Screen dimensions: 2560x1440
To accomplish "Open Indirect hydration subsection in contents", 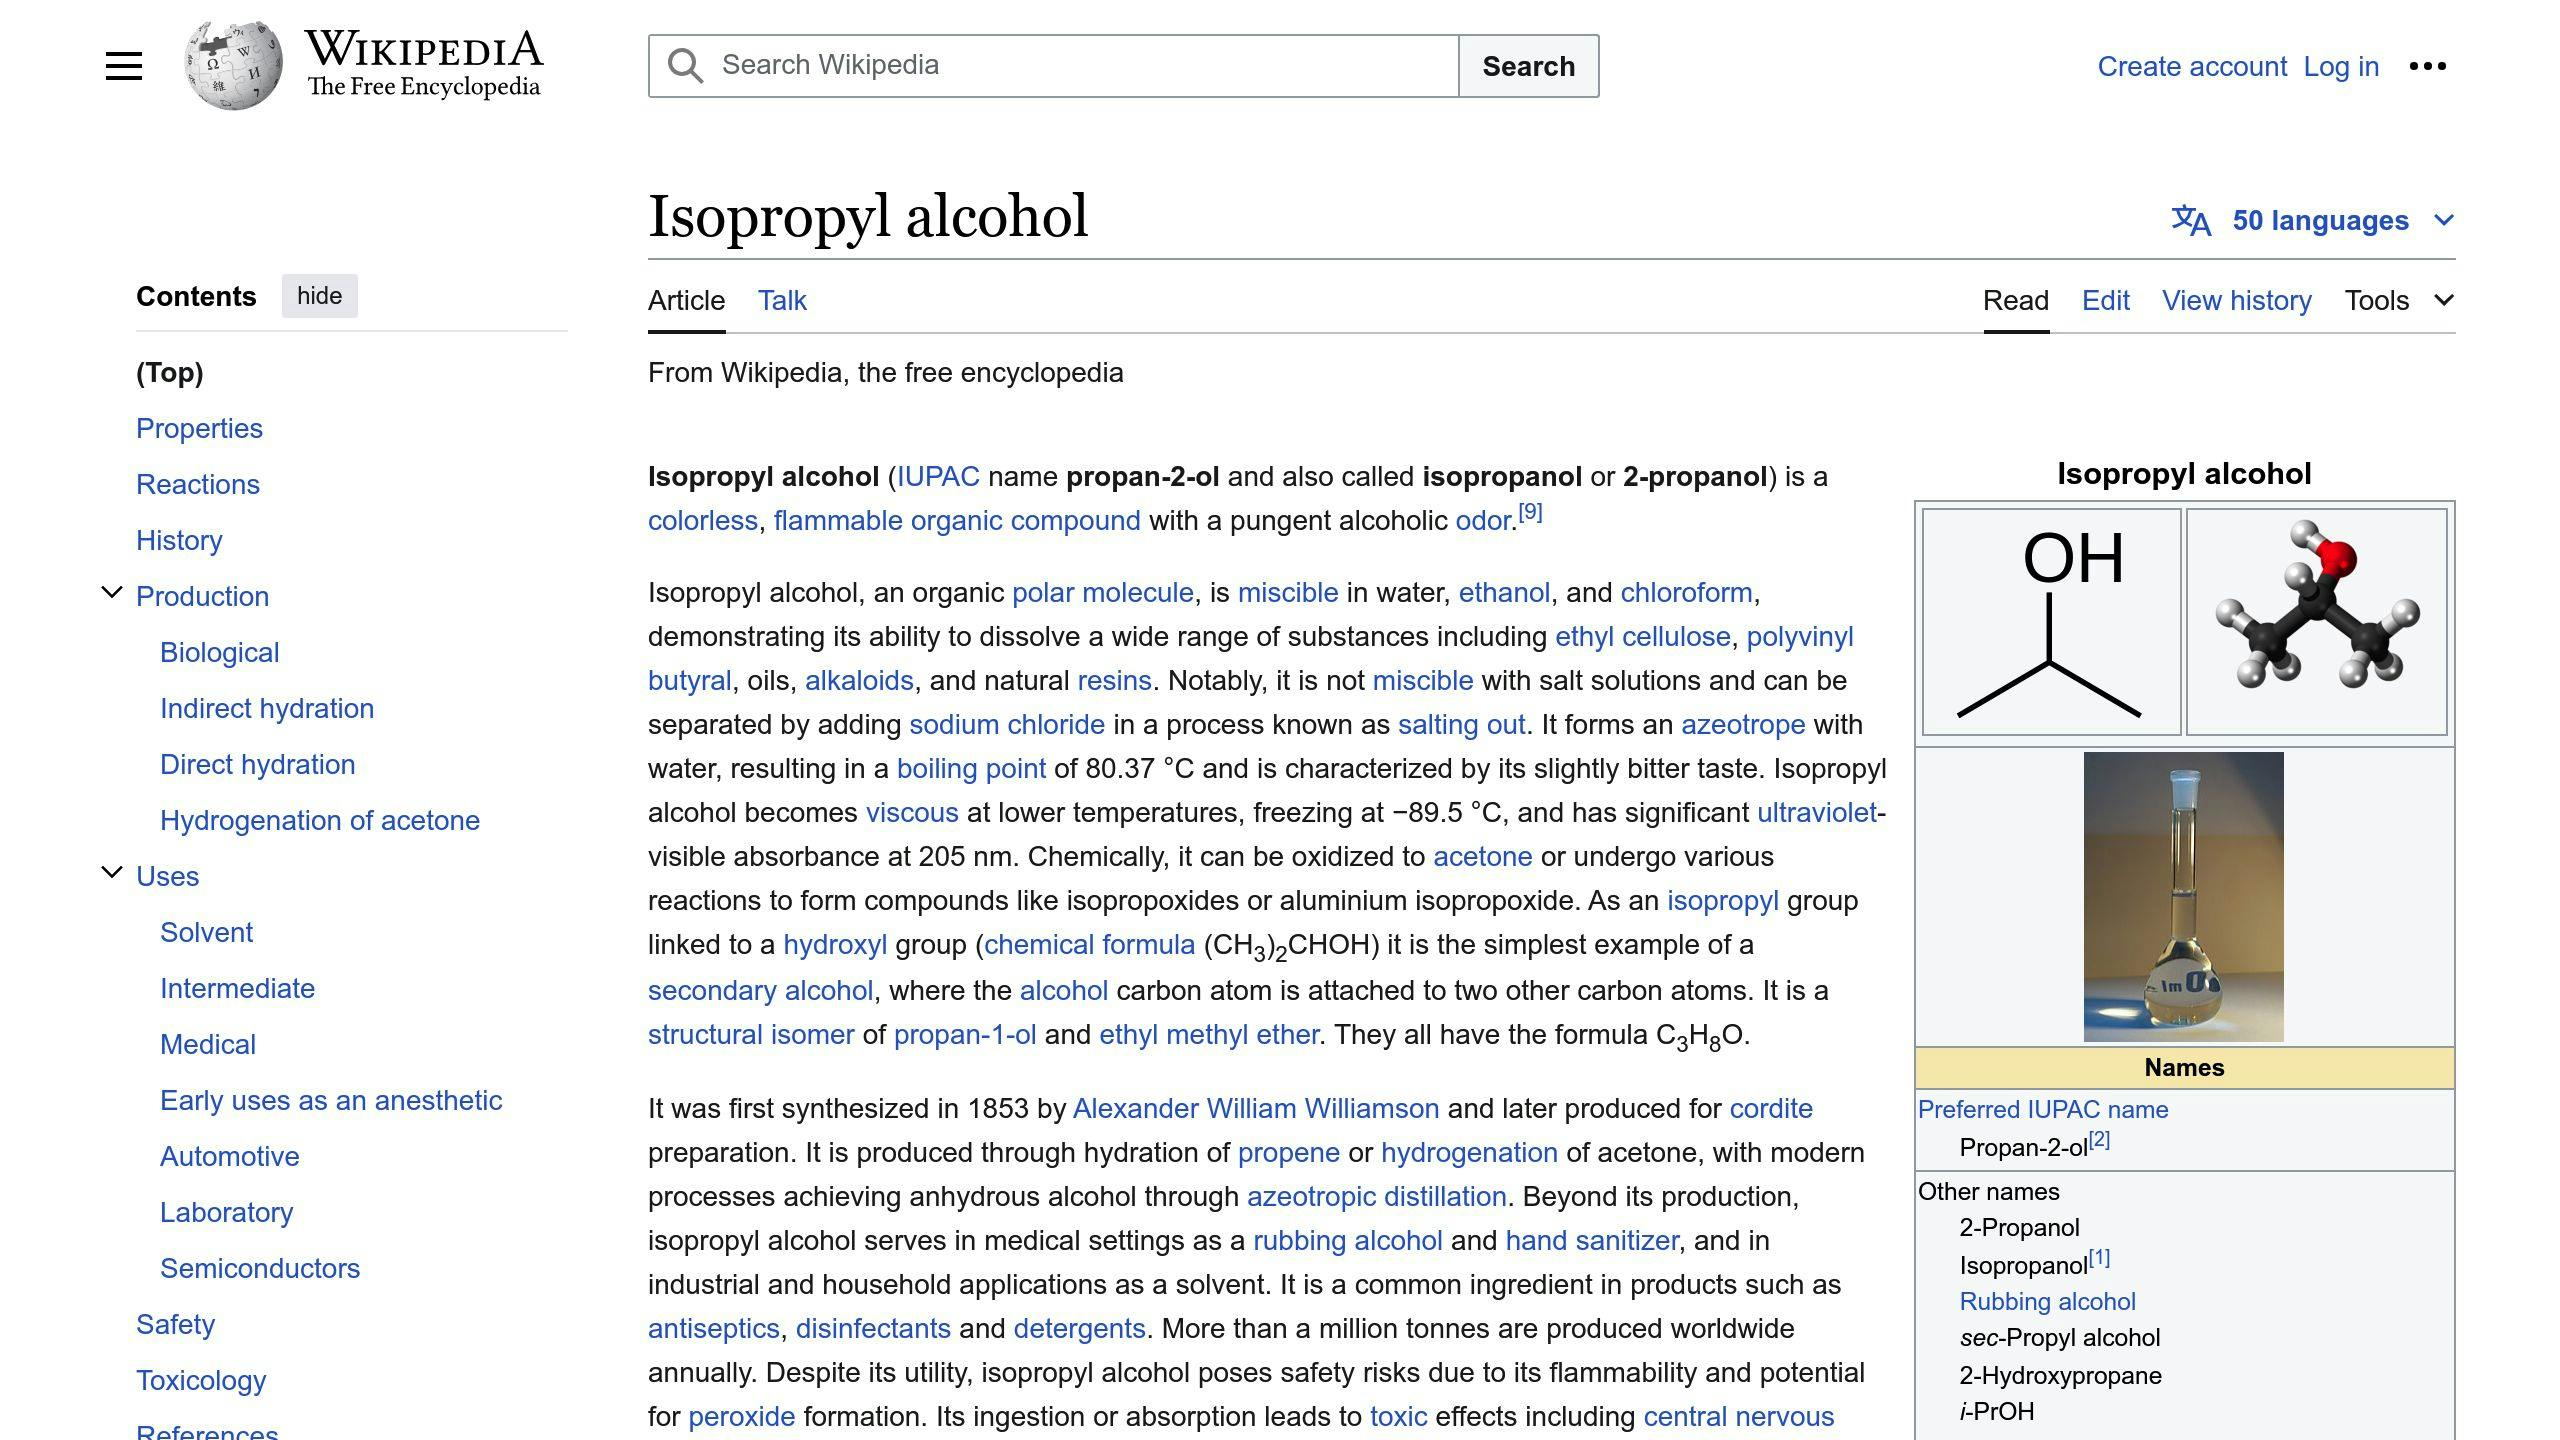I will (267, 708).
